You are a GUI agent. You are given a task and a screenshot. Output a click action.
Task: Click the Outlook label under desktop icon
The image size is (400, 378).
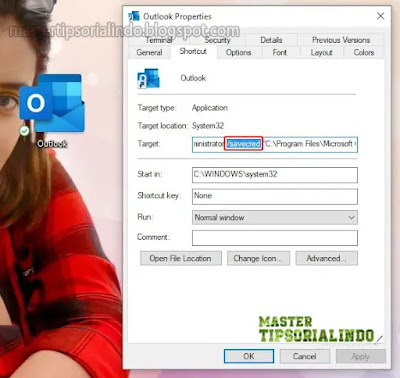[52, 144]
